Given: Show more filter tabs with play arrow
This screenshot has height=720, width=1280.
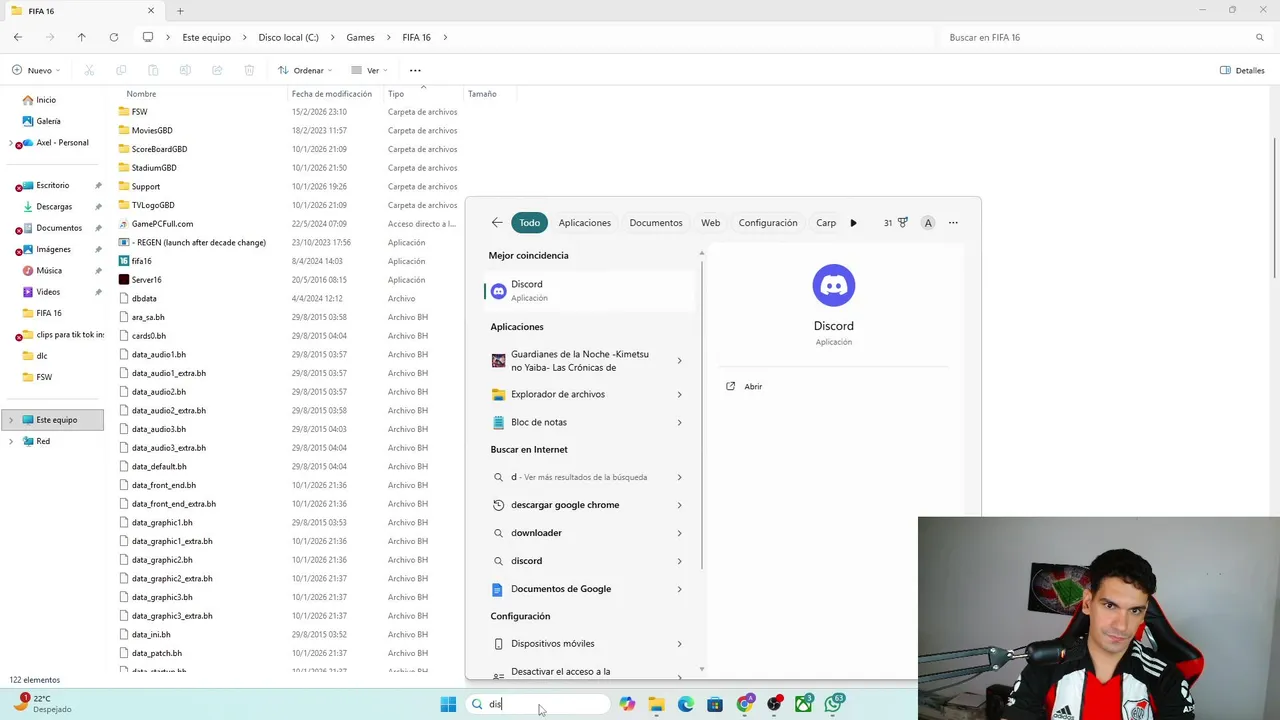Looking at the screenshot, I should [853, 223].
